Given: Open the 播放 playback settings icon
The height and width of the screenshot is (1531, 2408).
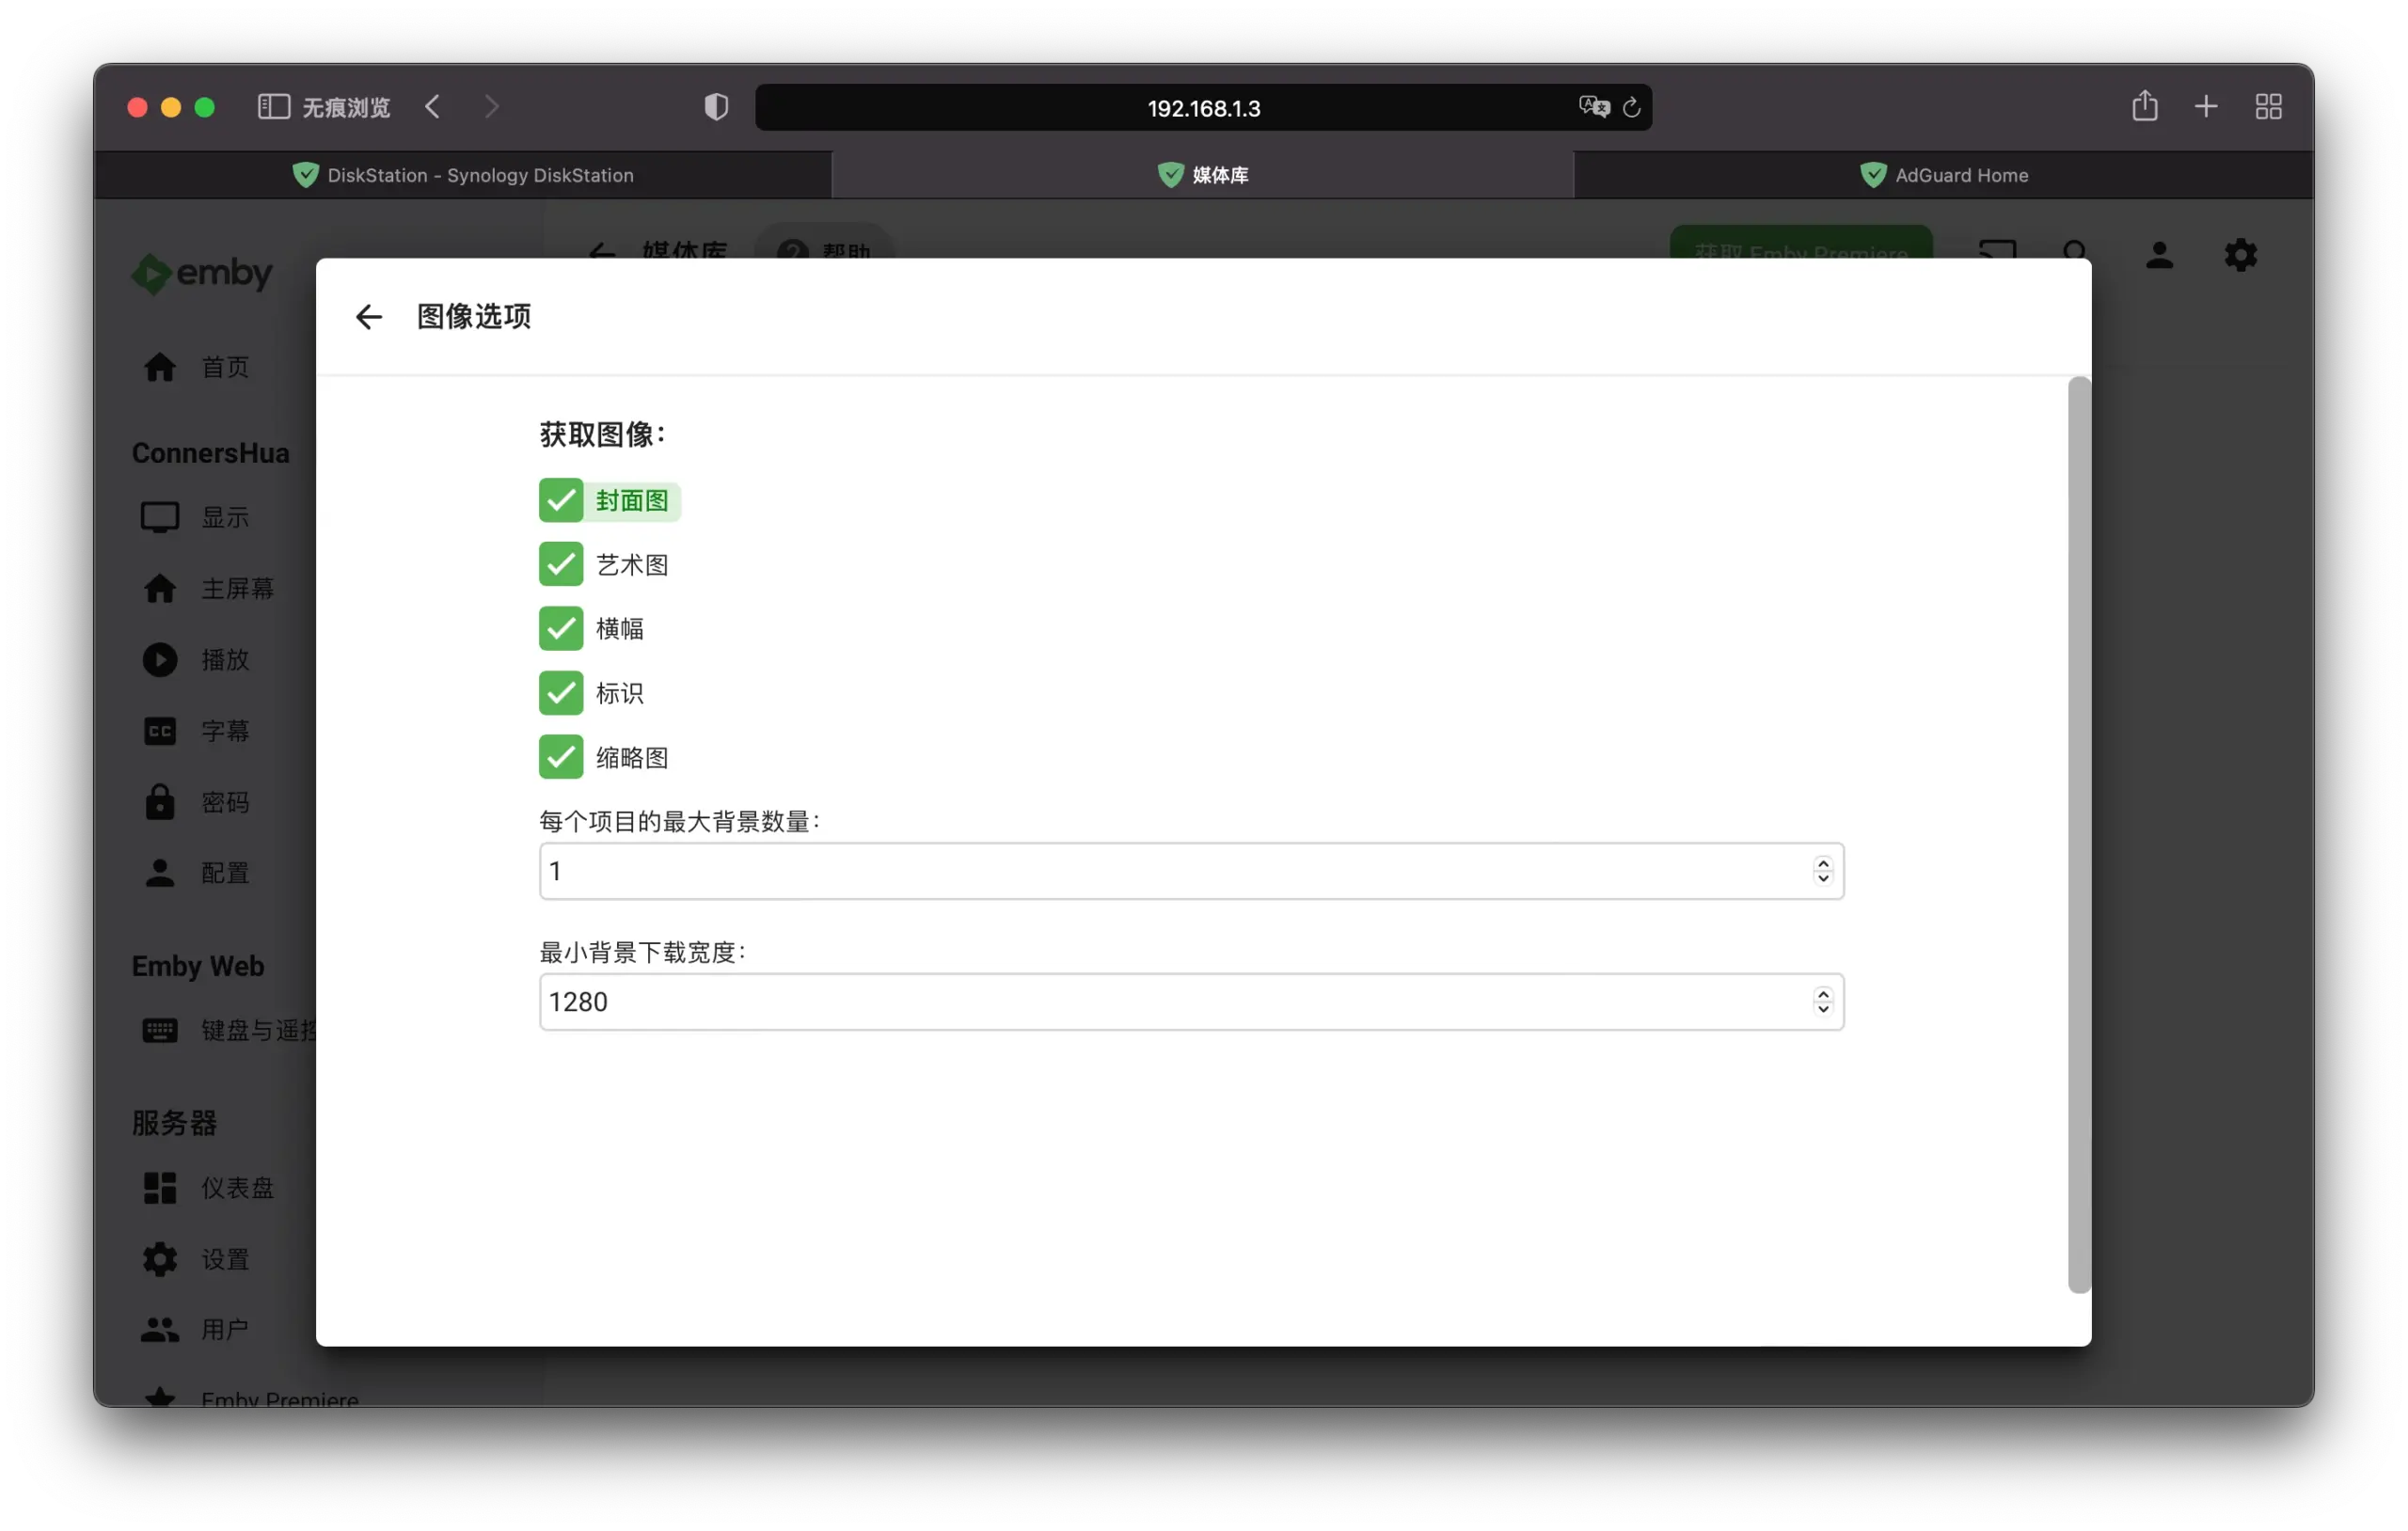Looking at the screenshot, I should (160, 660).
